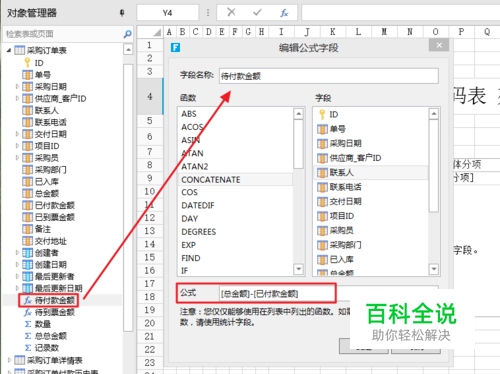Screen dimensions: 500x374
Task: Expand the 最后更新者 field node
Action: click(x=17, y=276)
